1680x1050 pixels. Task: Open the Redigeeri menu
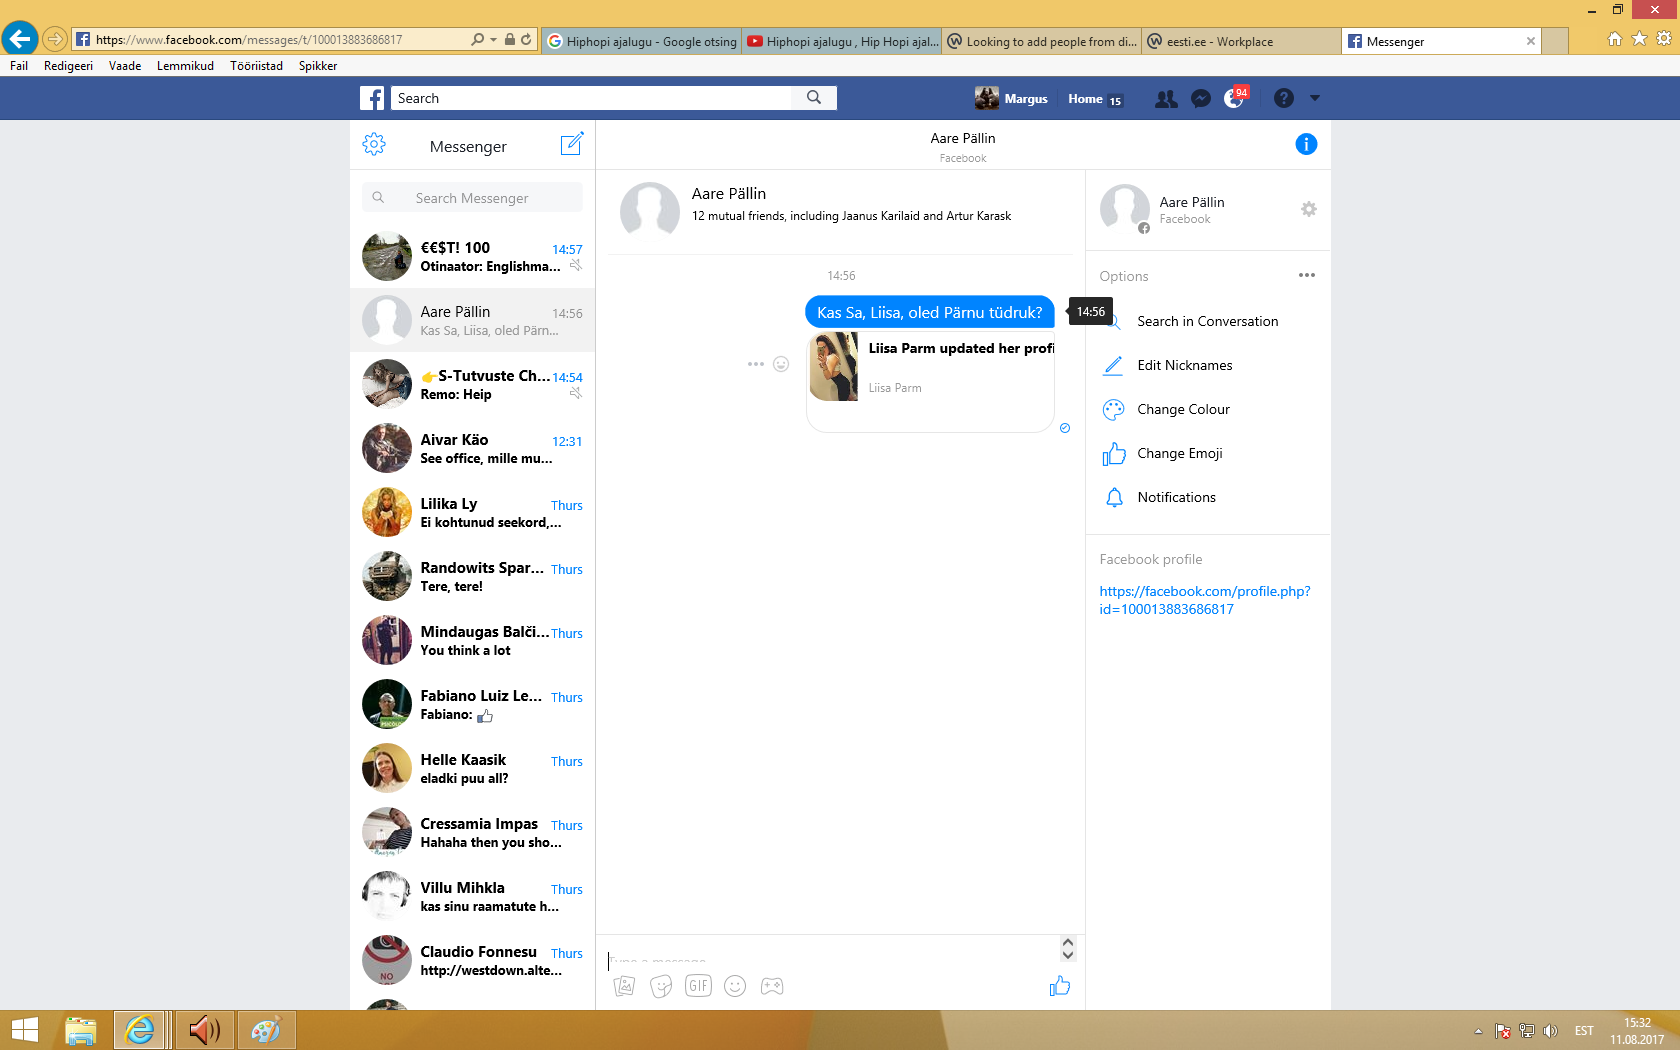click(x=68, y=66)
